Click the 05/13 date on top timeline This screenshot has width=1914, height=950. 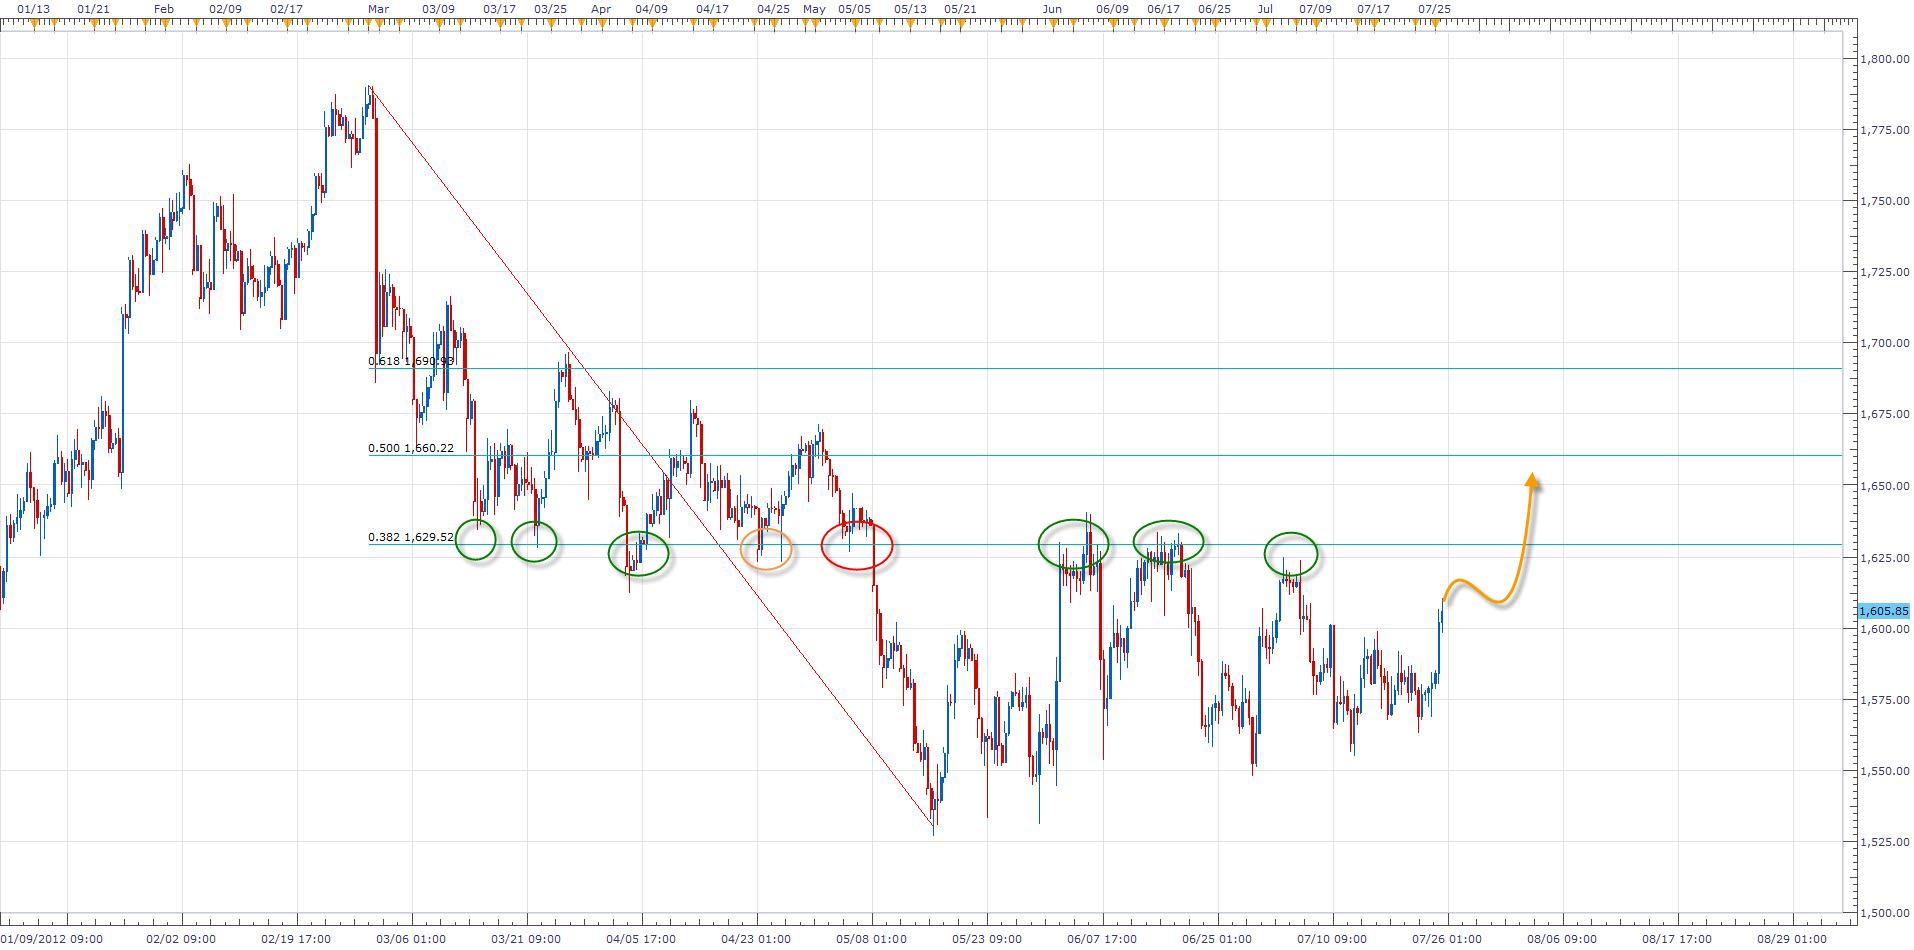(910, 8)
